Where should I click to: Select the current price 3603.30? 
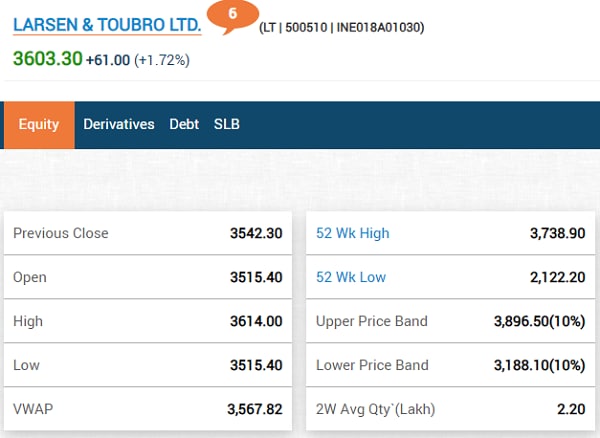[x=48, y=59]
